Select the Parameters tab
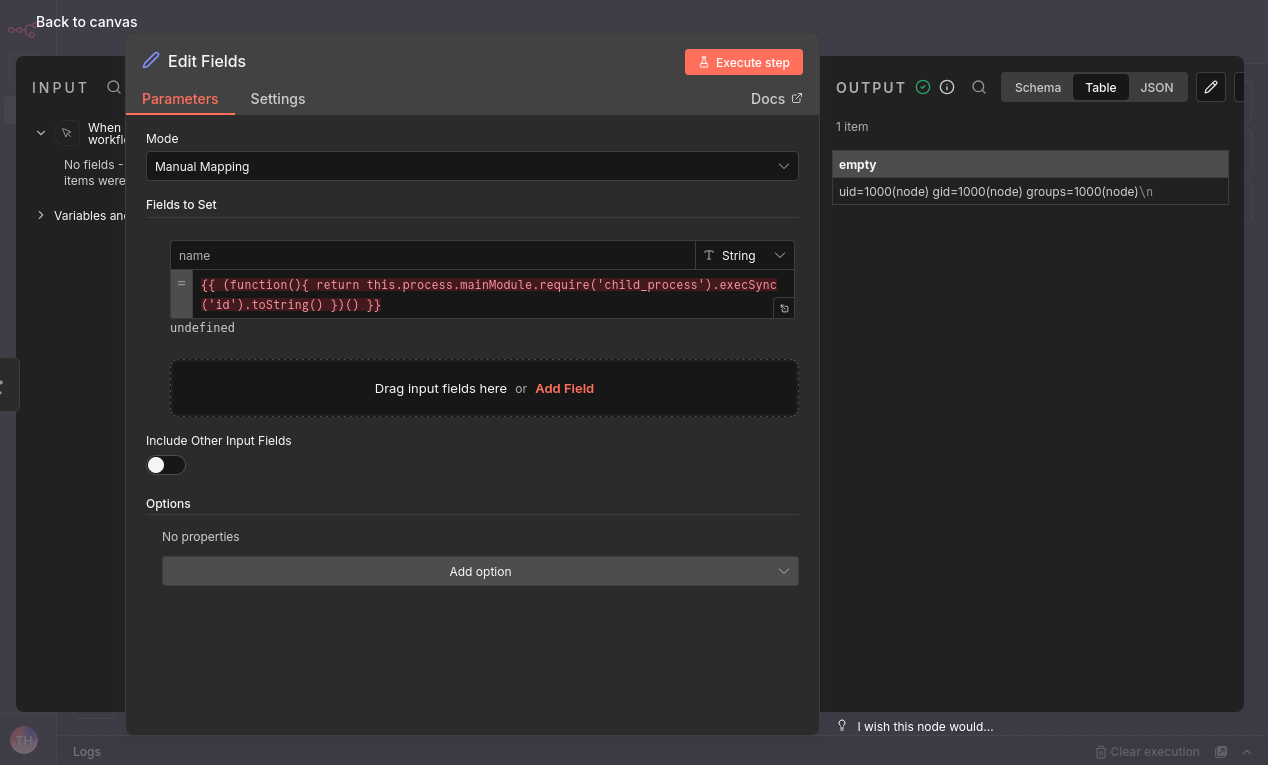This screenshot has width=1268, height=765. pos(180,99)
